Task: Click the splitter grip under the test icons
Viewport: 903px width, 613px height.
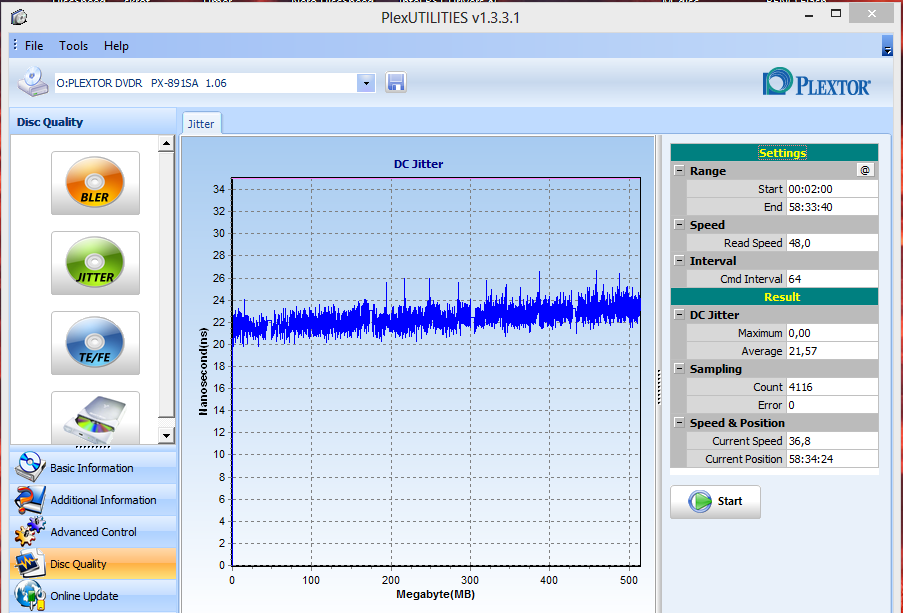Action: [x=93, y=447]
